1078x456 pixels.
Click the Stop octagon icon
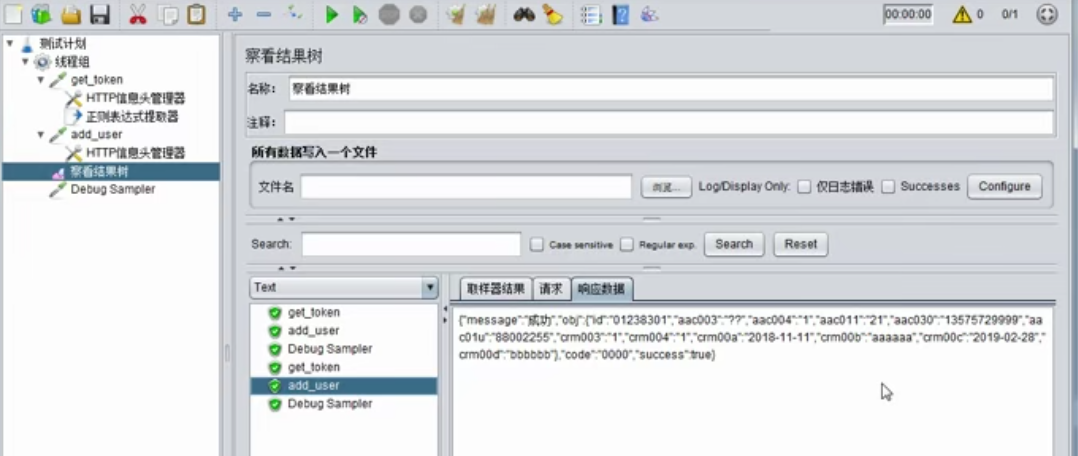(389, 14)
